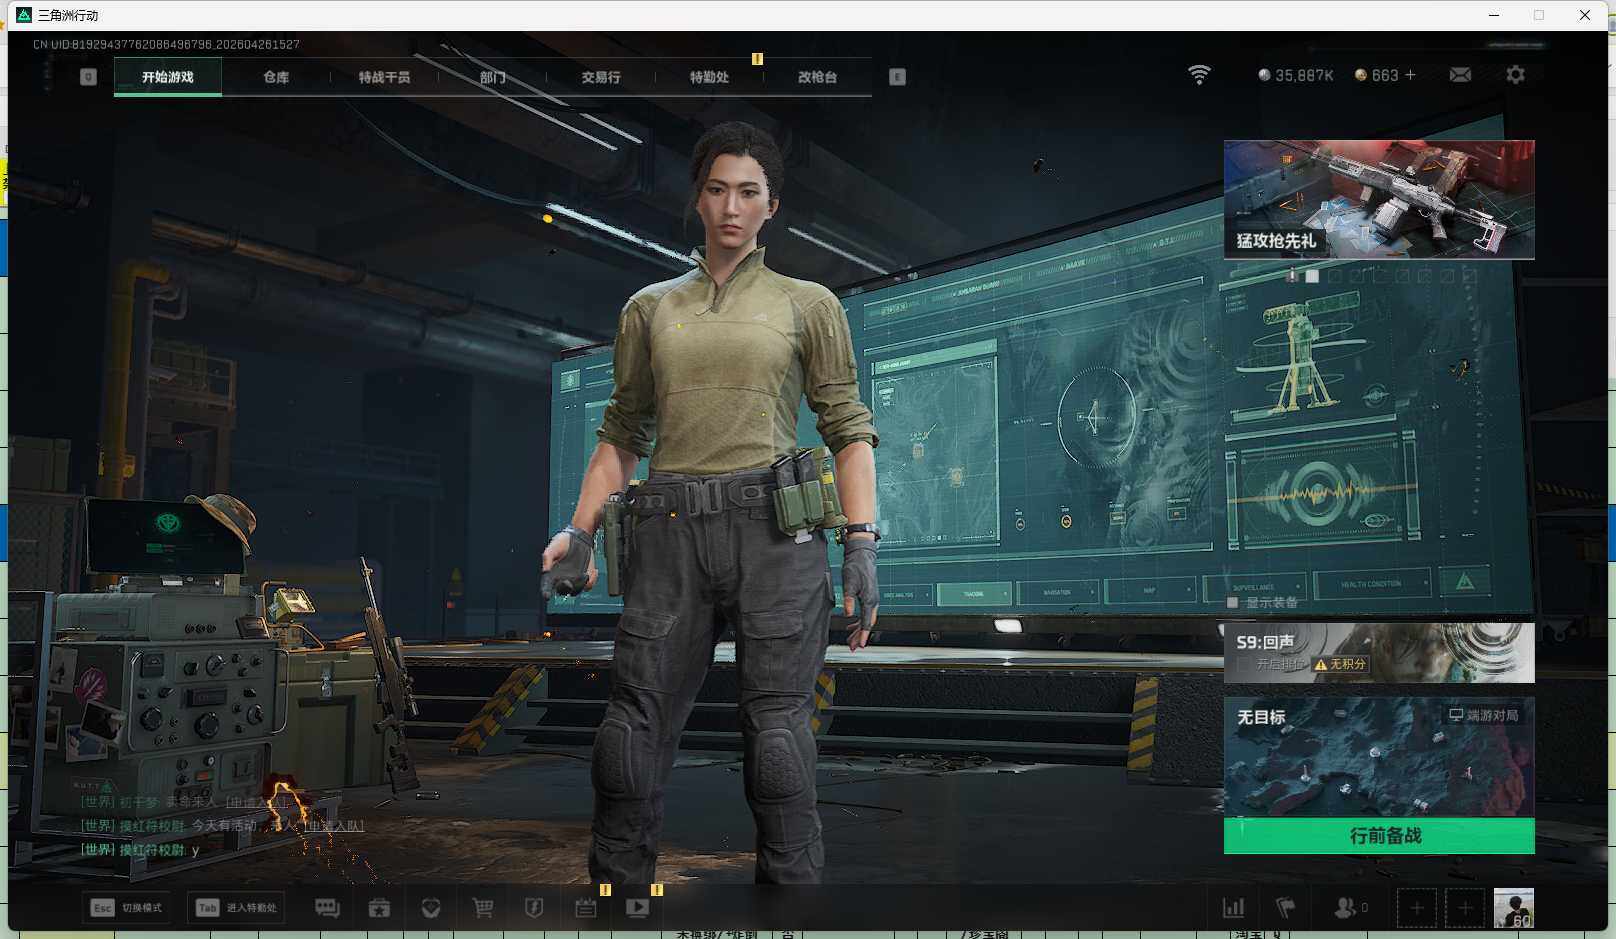Invite teammate in first empty squad slot
This screenshot has width=1616, height=939.
(x=1417, y=908)
